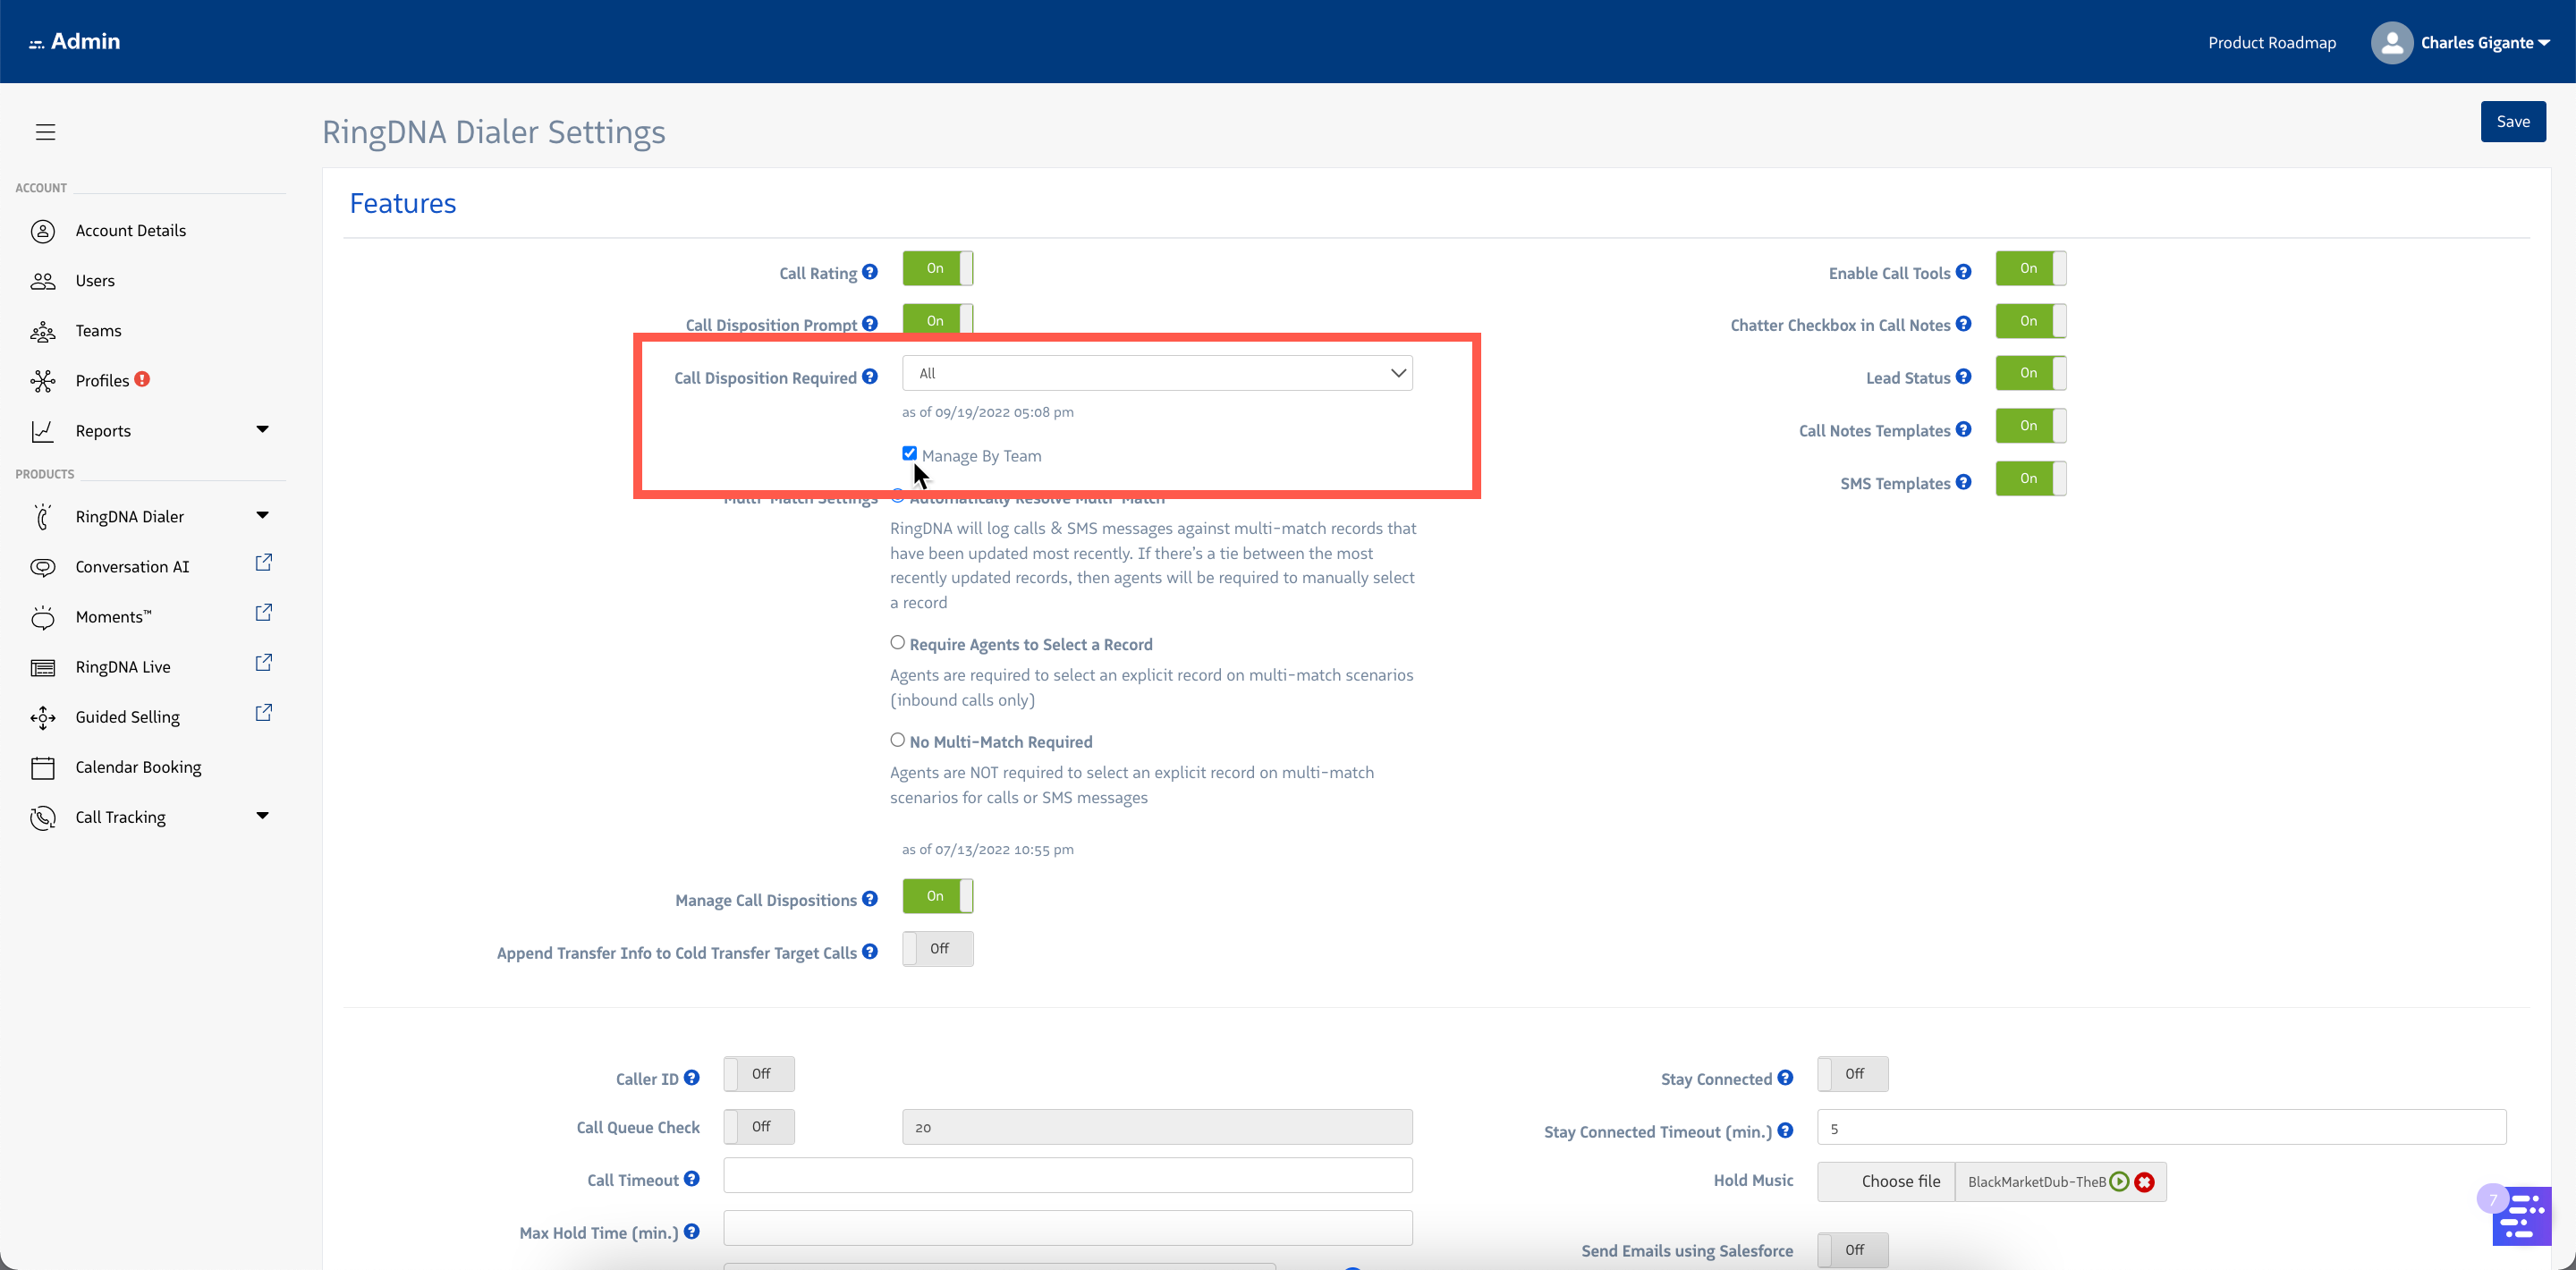
Task: Go to Users page
Action: 95,281
